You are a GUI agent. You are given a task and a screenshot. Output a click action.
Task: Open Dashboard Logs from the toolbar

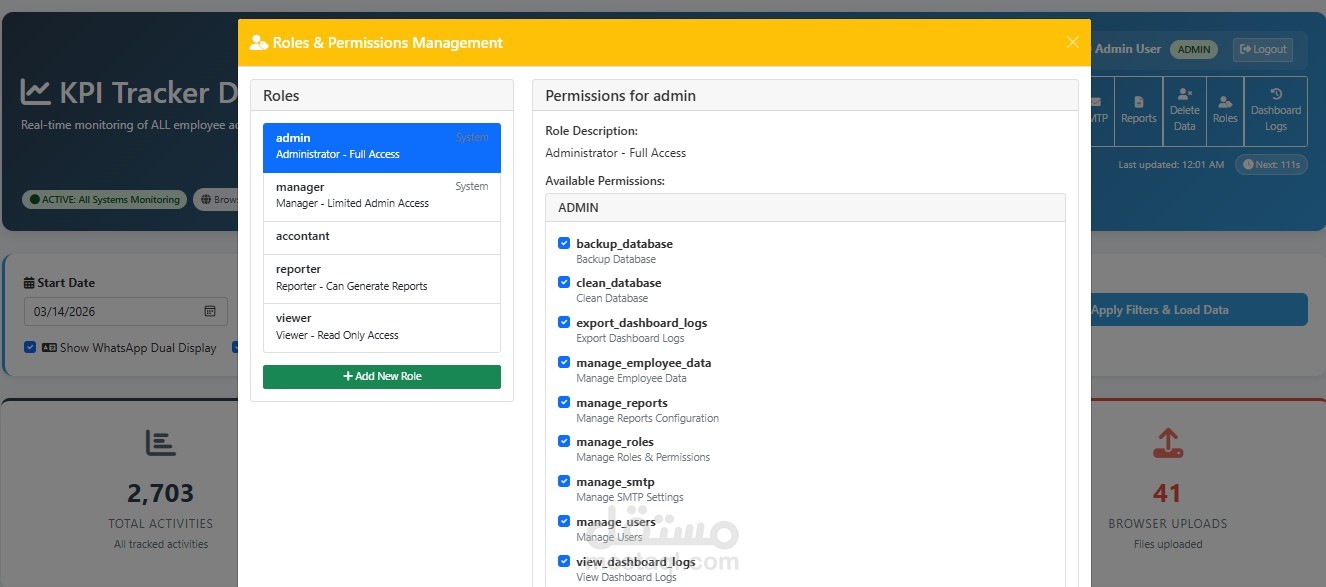[x=1276, y=110]
